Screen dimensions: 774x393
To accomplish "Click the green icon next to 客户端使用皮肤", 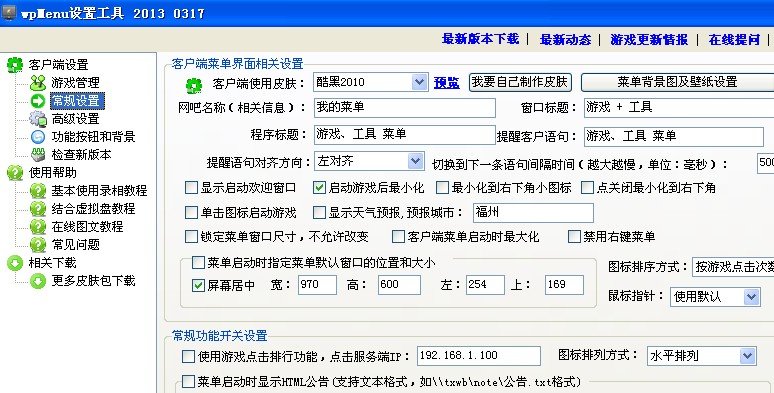I will click(194, 85).
